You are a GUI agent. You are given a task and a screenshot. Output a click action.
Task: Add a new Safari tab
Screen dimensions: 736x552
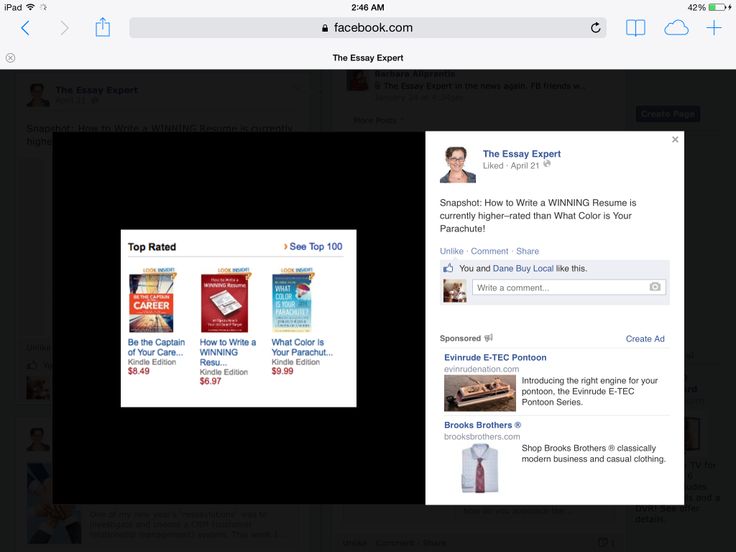pyautogui.click(x=714, y=28)
